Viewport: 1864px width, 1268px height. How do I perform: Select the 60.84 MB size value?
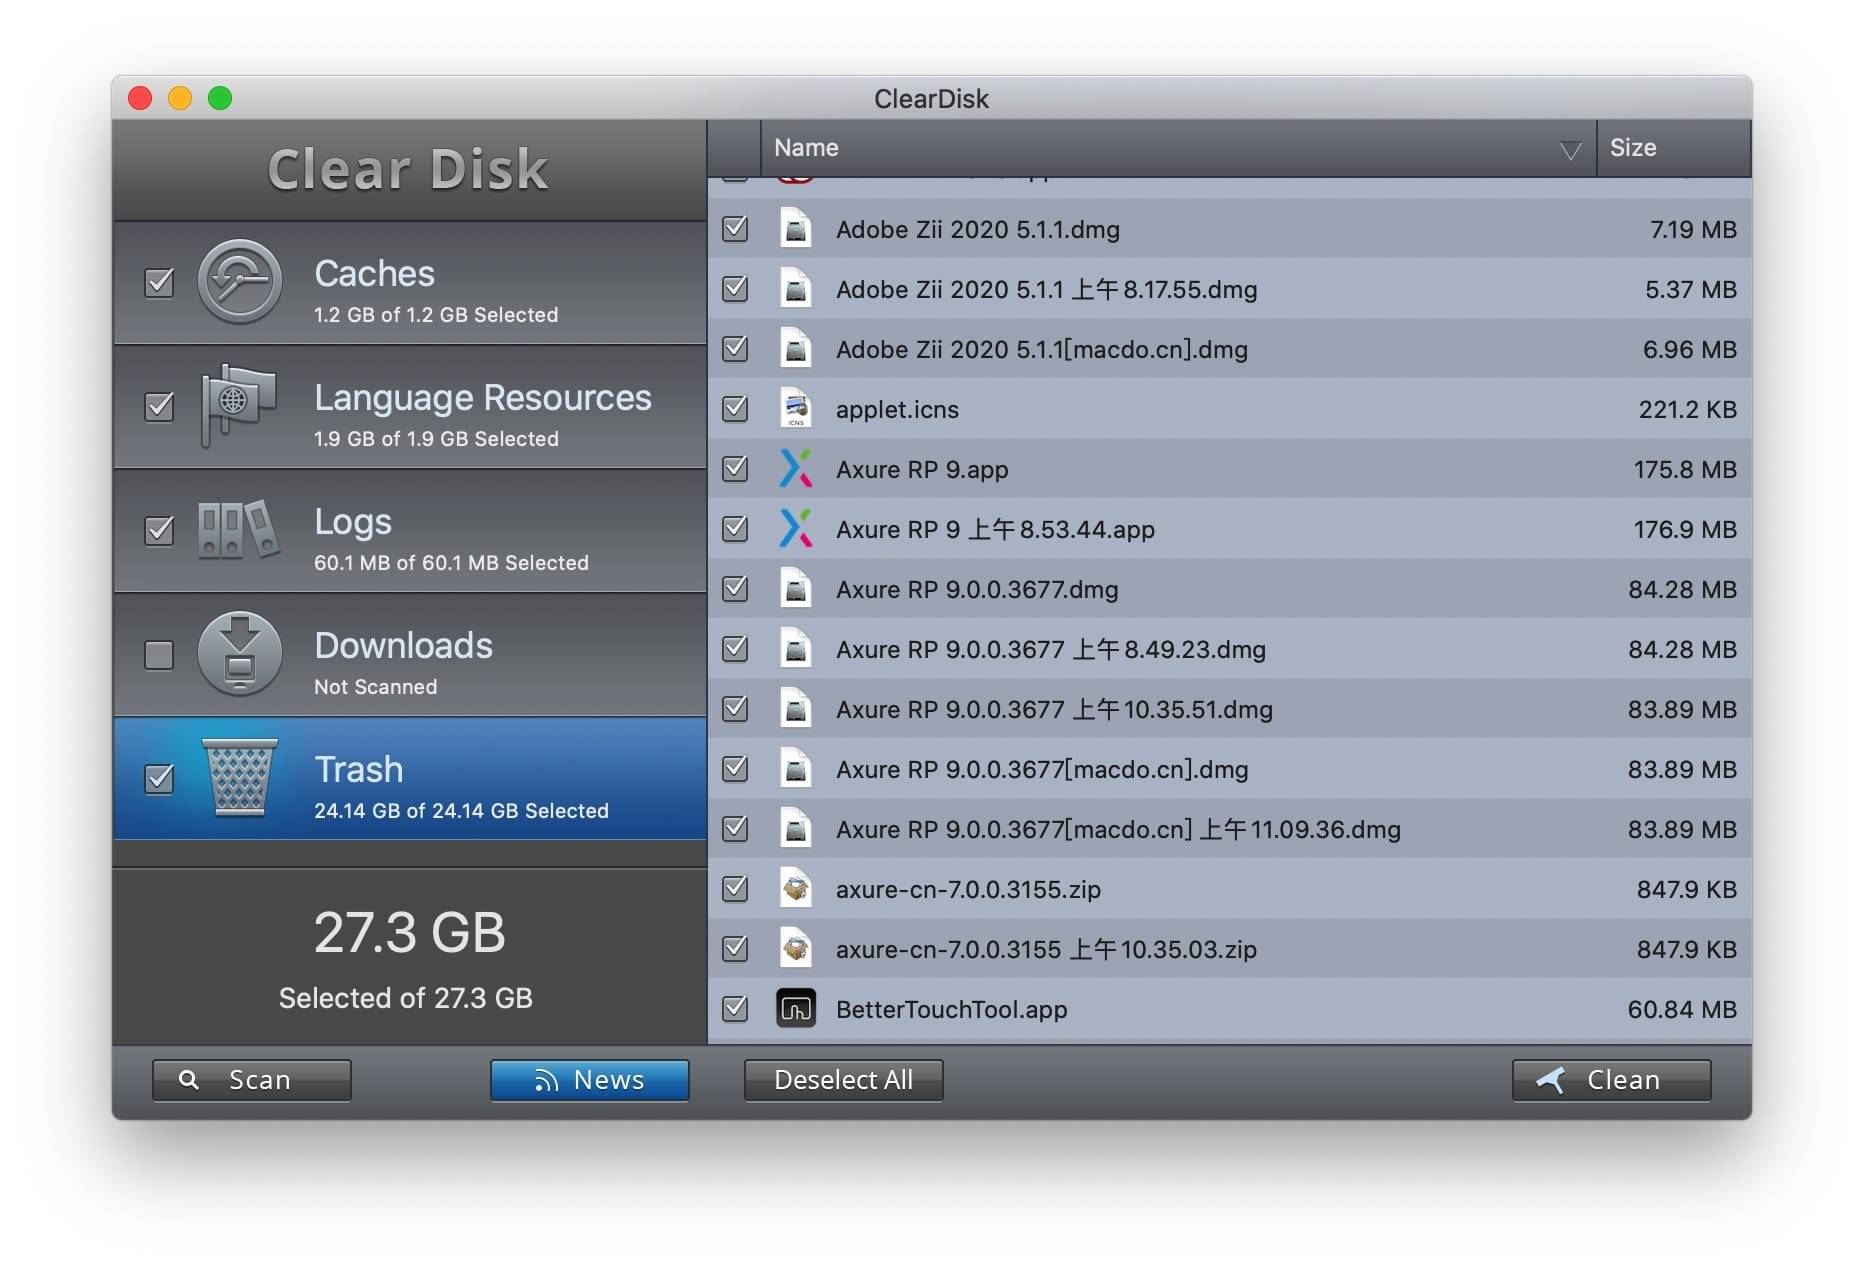click(x=1682, y=1009)
